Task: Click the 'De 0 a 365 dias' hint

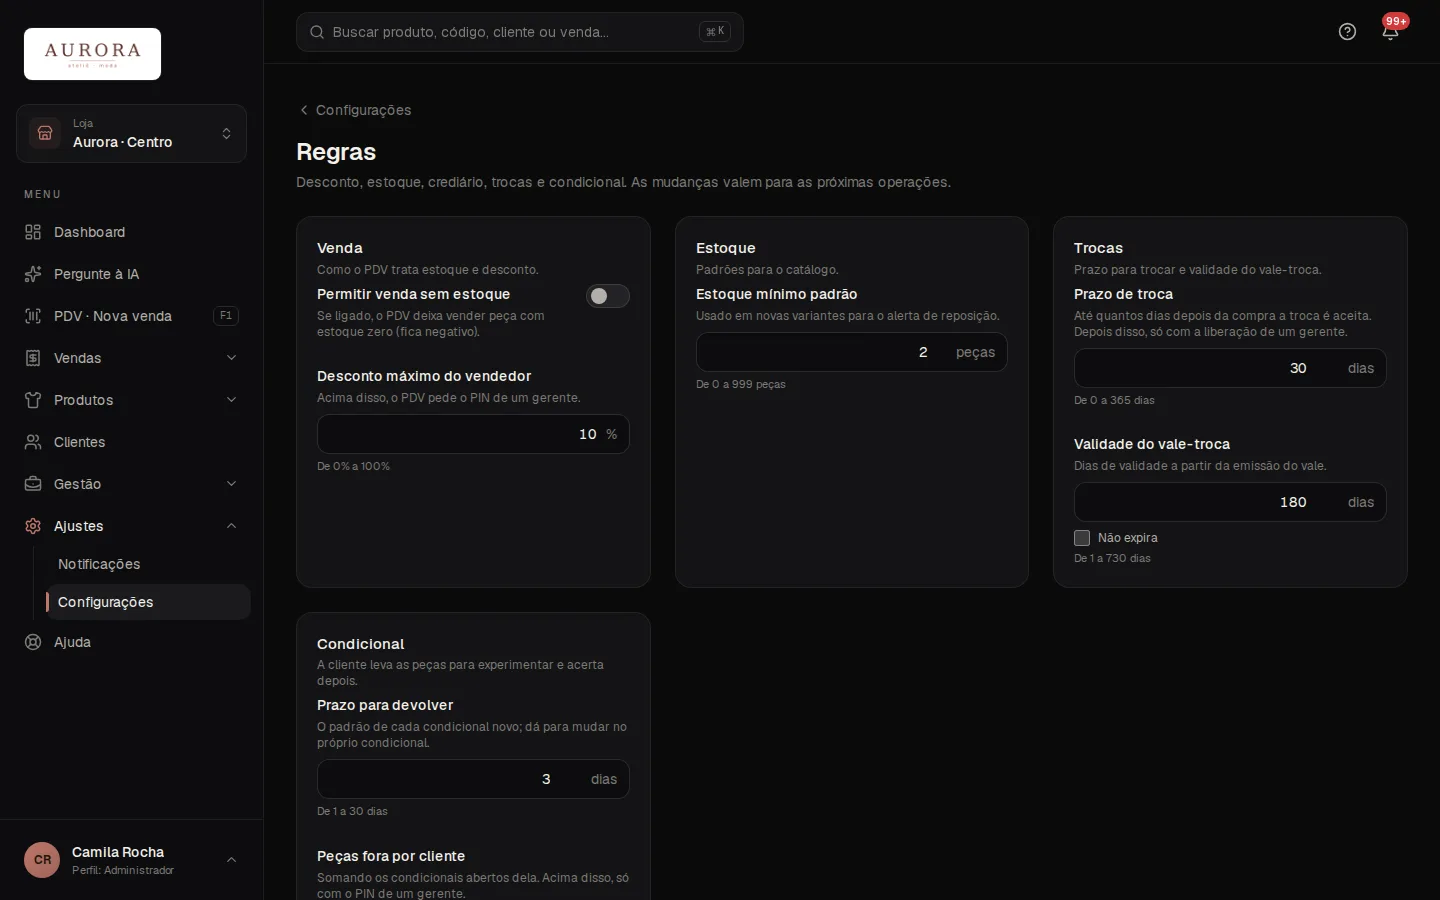Action: point(1114,400)
